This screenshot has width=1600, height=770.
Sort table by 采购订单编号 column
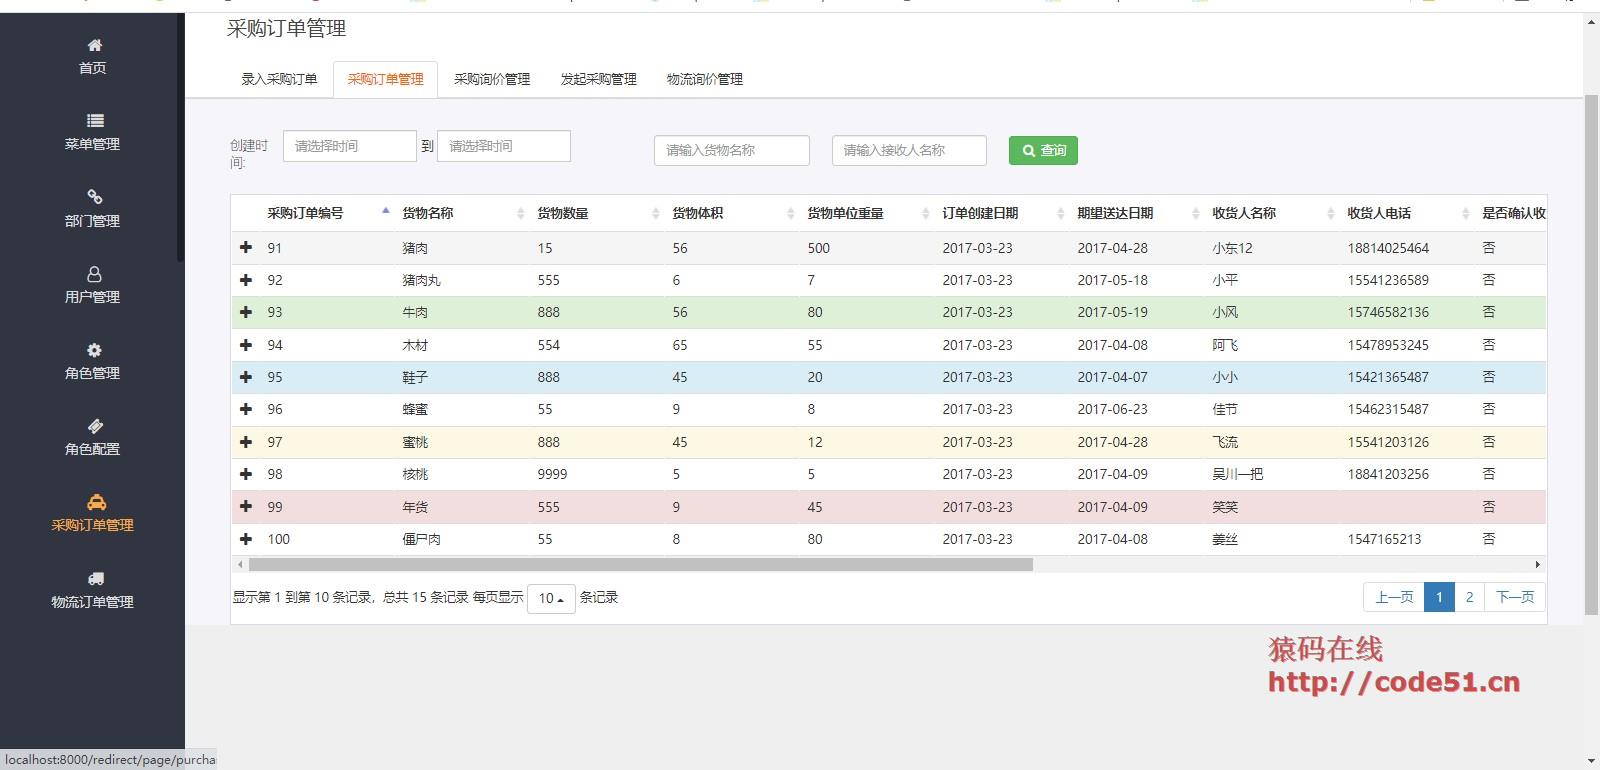coord(305,213)
